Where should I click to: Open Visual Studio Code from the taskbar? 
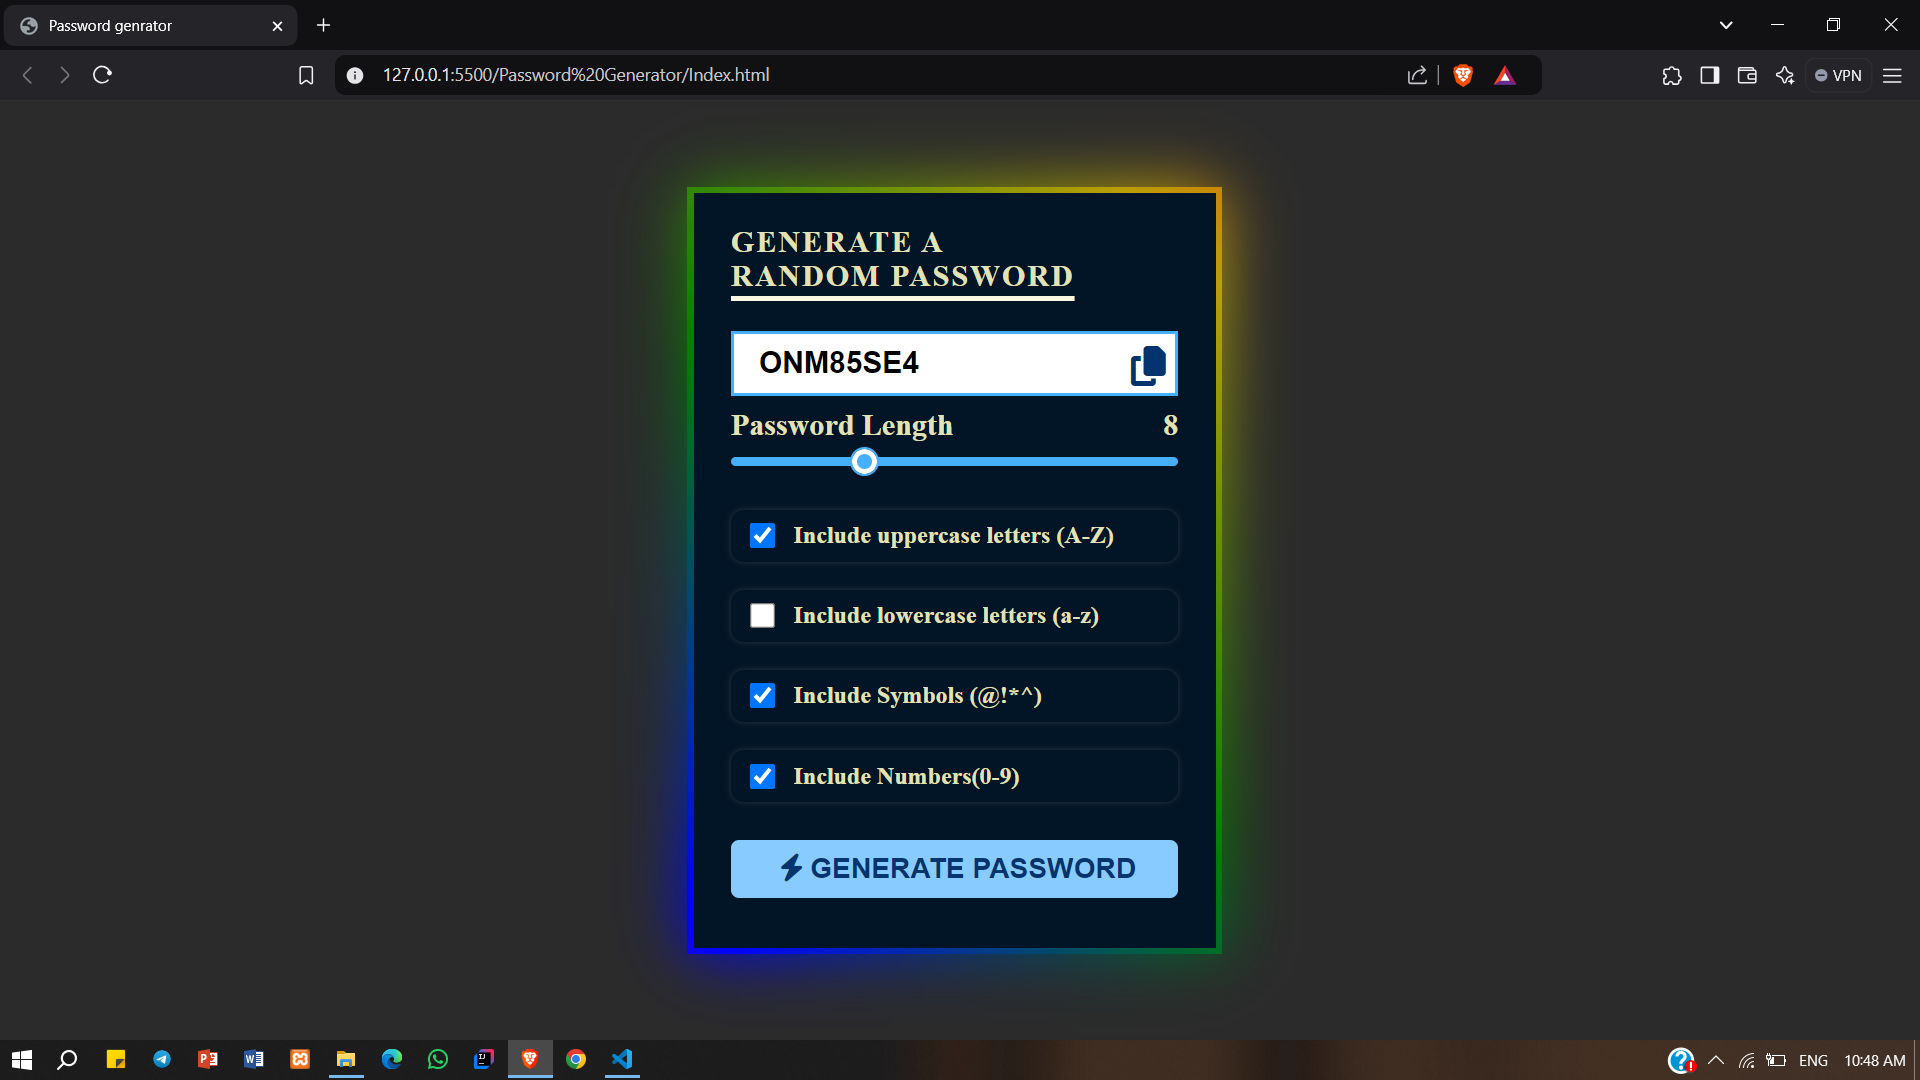coord(622,1059)
